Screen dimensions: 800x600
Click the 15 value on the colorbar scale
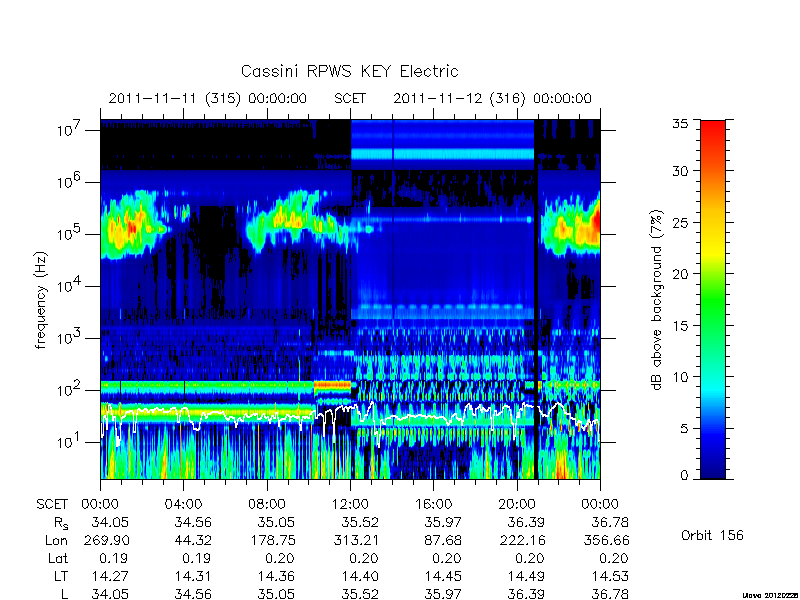680,325
